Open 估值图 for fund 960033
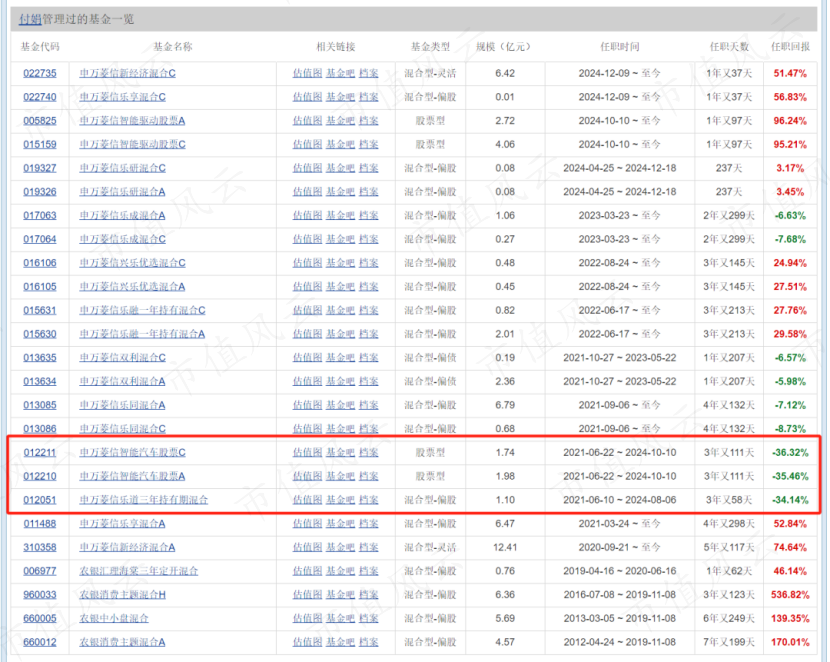 (307, 594)
